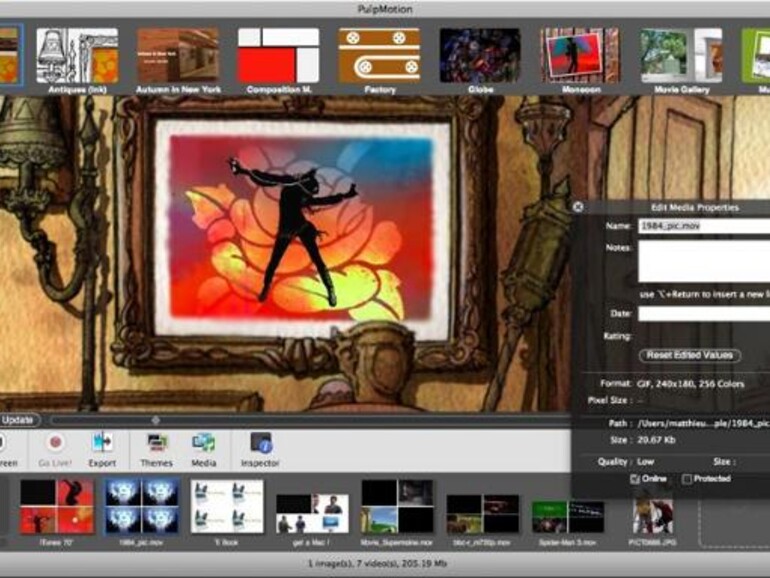Click the Format value 'GIF, 240x180, 256 Colors'
Screen dimensions: 770x578
[x=690, y=384]
